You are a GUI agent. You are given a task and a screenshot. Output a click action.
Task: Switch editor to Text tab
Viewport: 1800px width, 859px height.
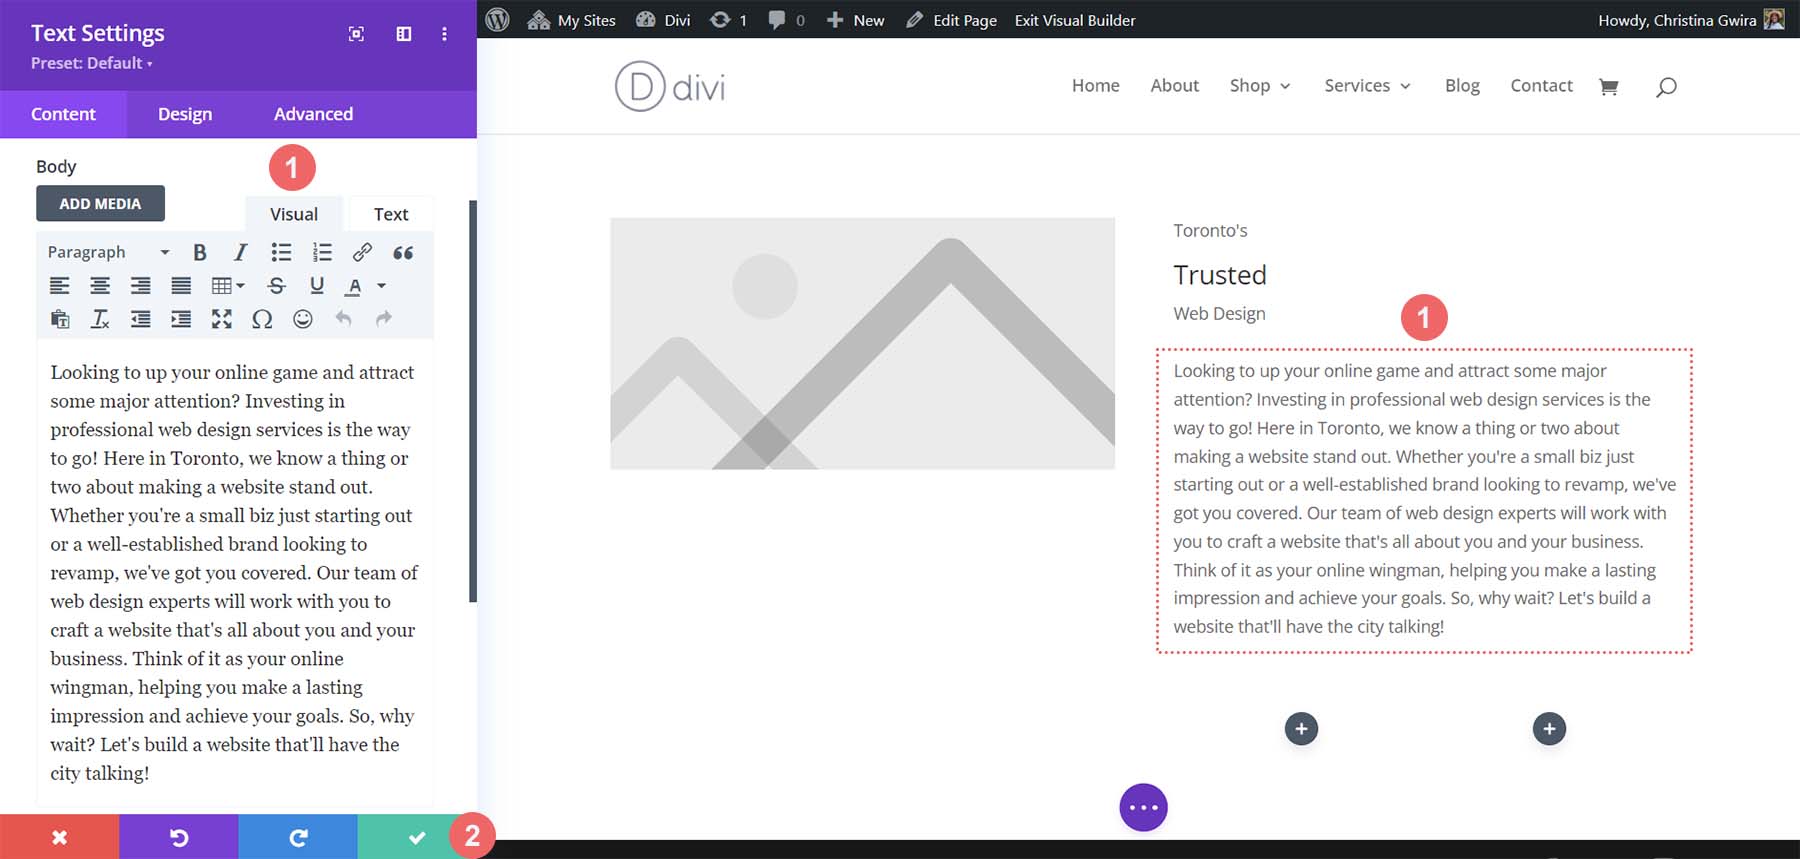click(390, 214)
